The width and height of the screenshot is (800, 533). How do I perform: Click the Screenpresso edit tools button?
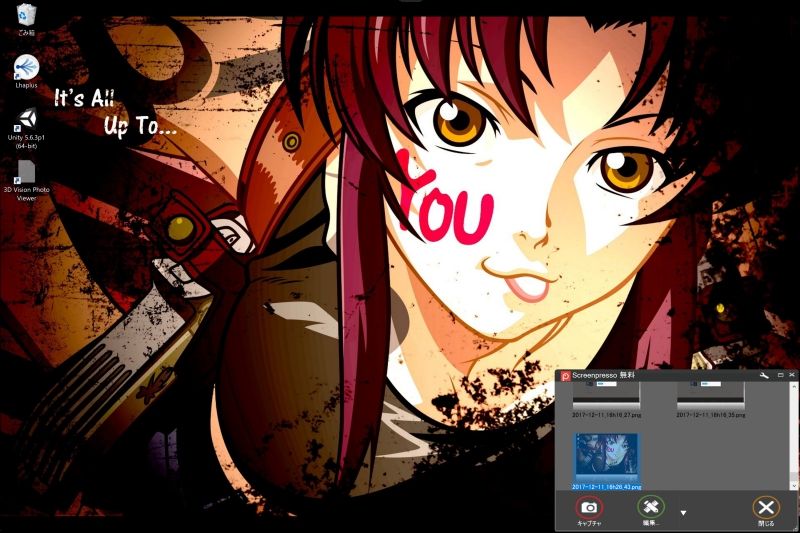[651, 507]
